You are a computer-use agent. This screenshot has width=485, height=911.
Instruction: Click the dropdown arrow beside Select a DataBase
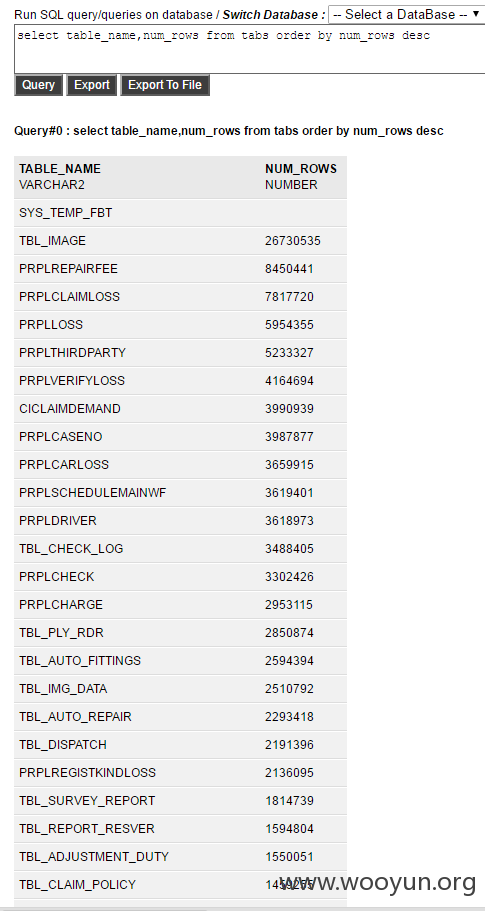click(475, 14)
